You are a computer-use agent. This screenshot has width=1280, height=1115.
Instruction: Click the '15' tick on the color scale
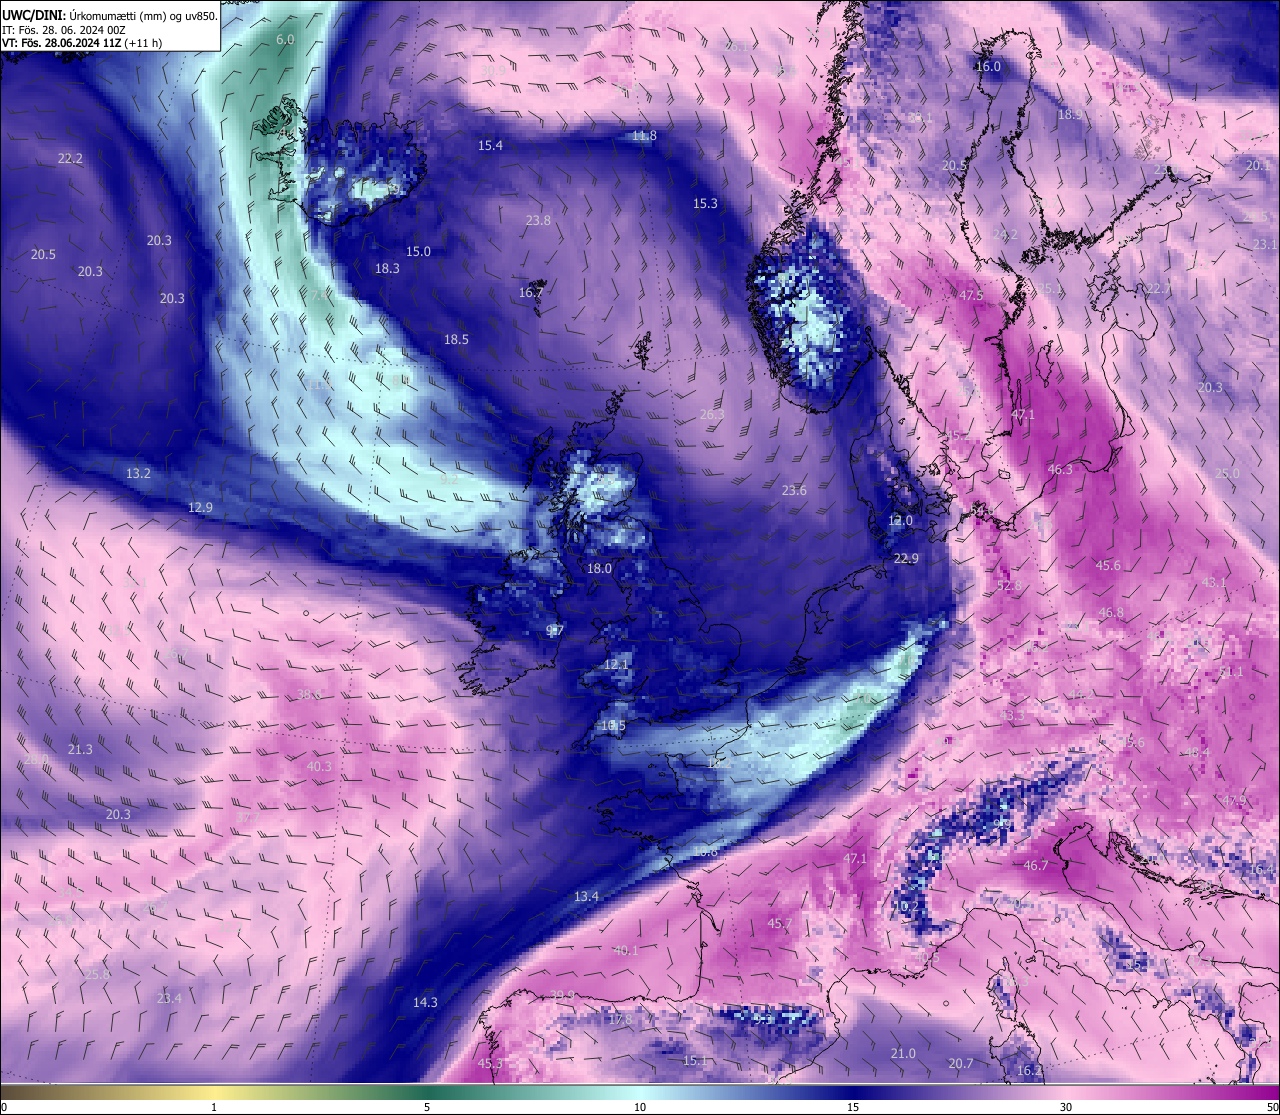(853, 1107)
